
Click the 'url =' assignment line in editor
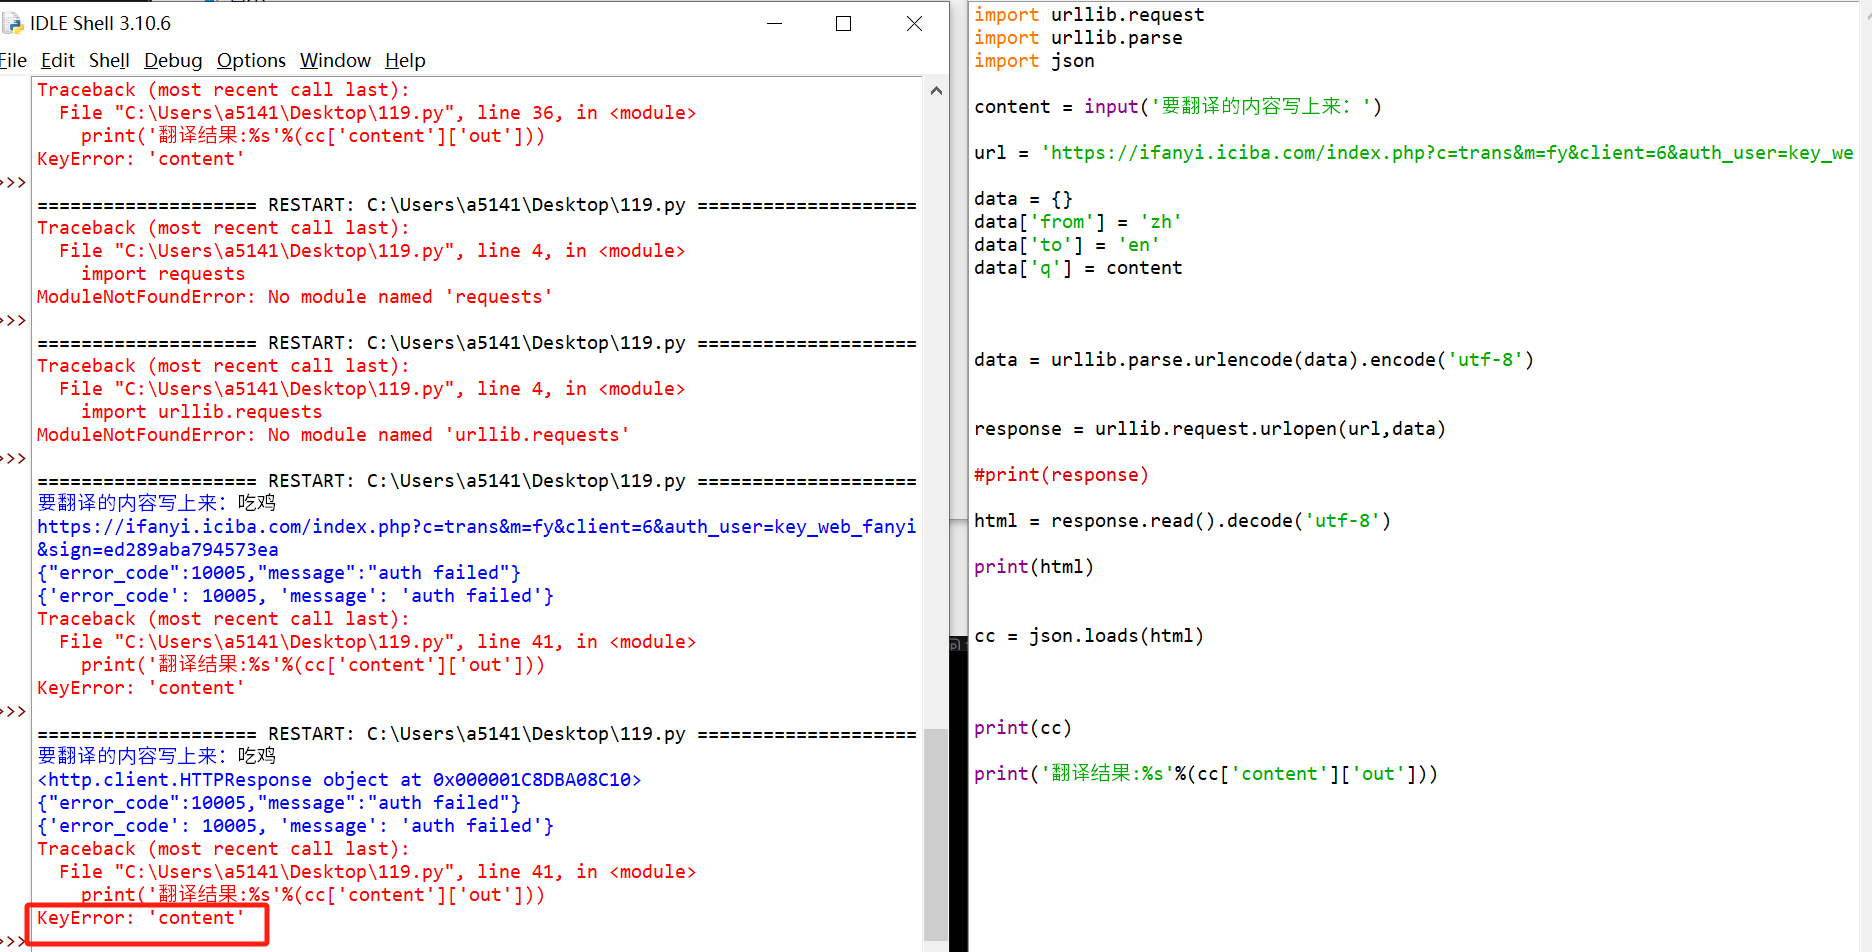(x=1414, y=153)
